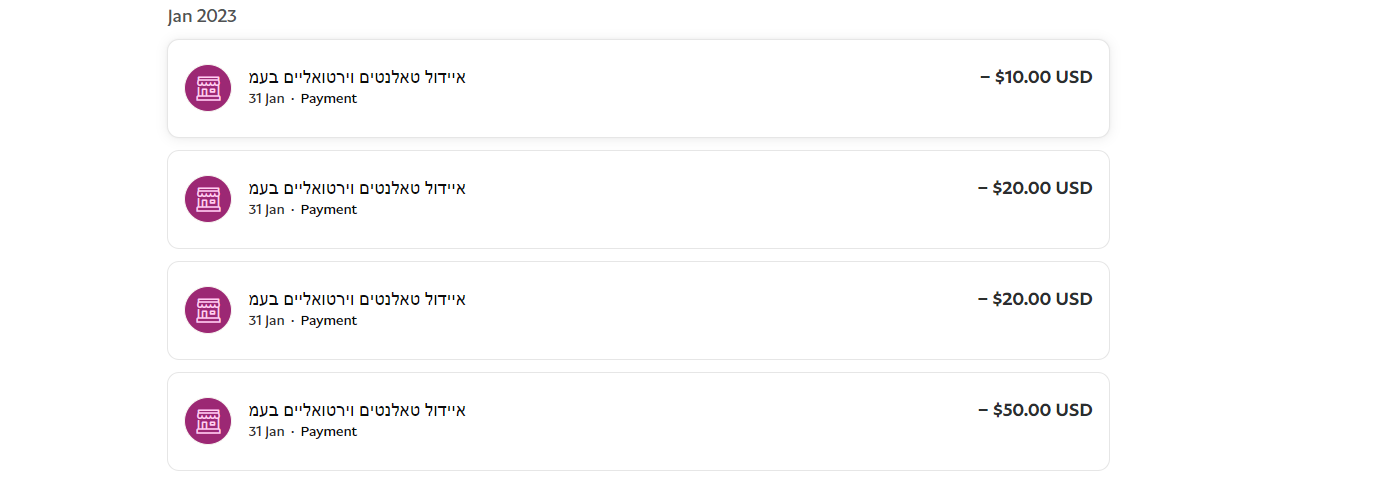The height and width of the screenshot is (484, 1389).
Task: Click store icon on the second $20.00 payment
Action: pyautogui.click(x=208, y=310)
